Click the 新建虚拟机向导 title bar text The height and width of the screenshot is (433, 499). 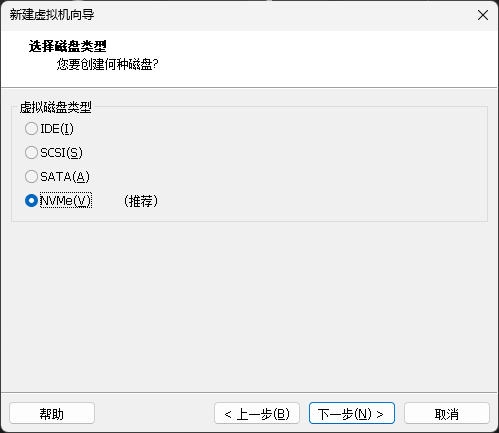click(x=52, y=15)
